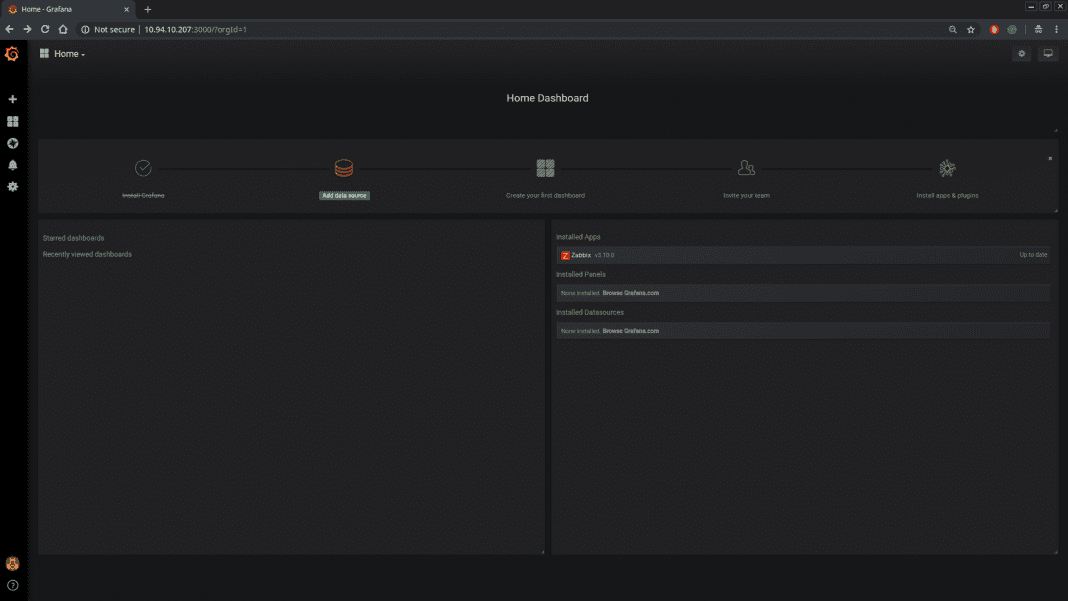Open dashboard settings via the top-right gear

(1020, 53)
